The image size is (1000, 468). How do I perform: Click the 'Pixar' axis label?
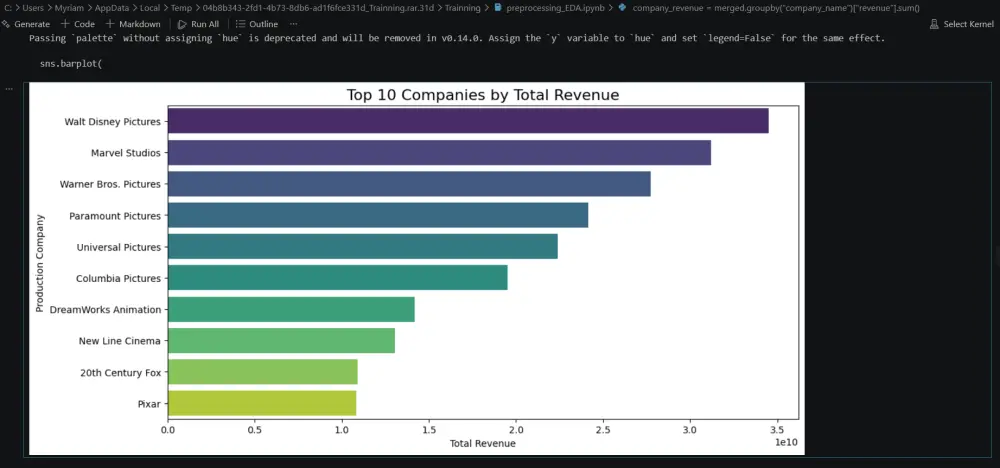149,404
